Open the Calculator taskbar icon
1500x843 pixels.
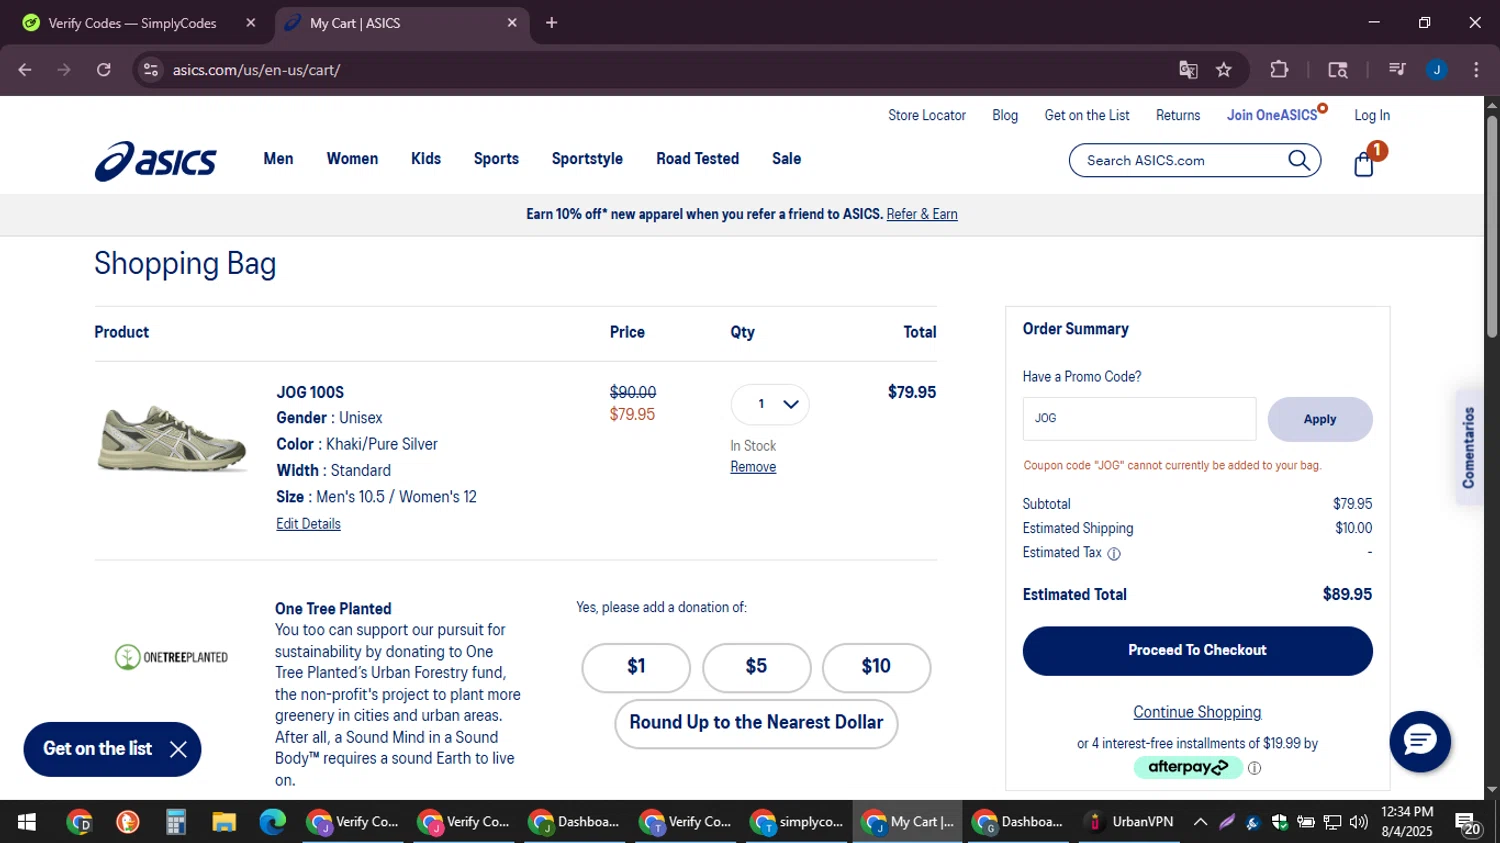tap(176, 822)
